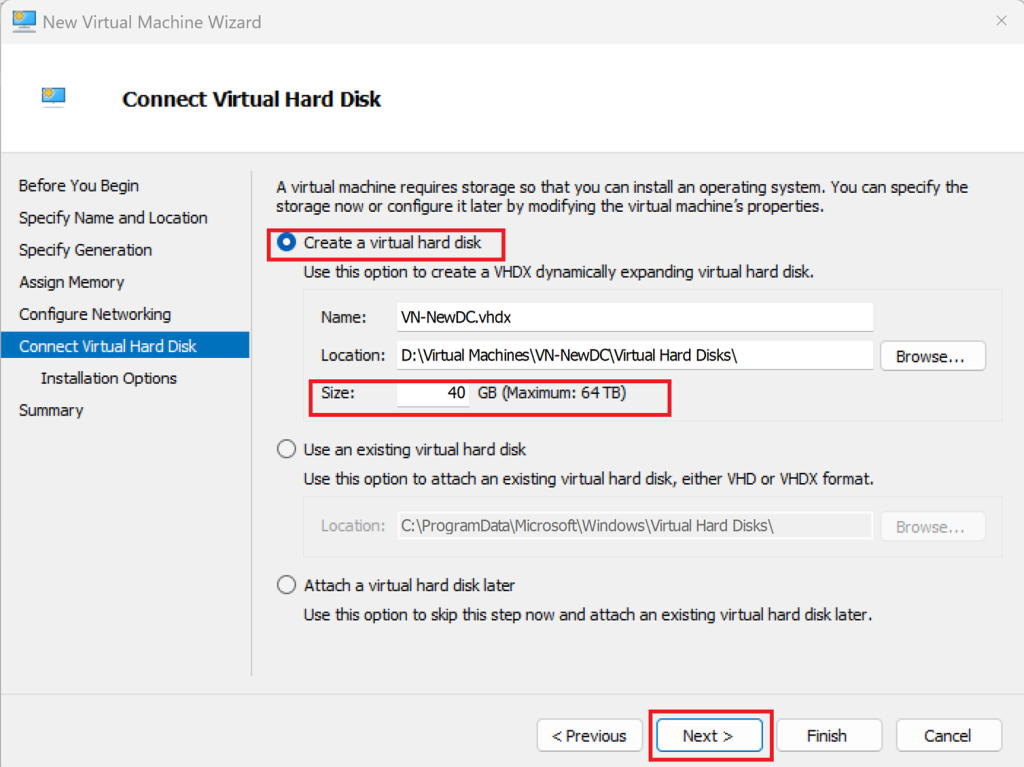The height and width of the screenshot is (767, 1024).
Task: Select the Create a virtual hard disk option
Action: click(287, 242)
